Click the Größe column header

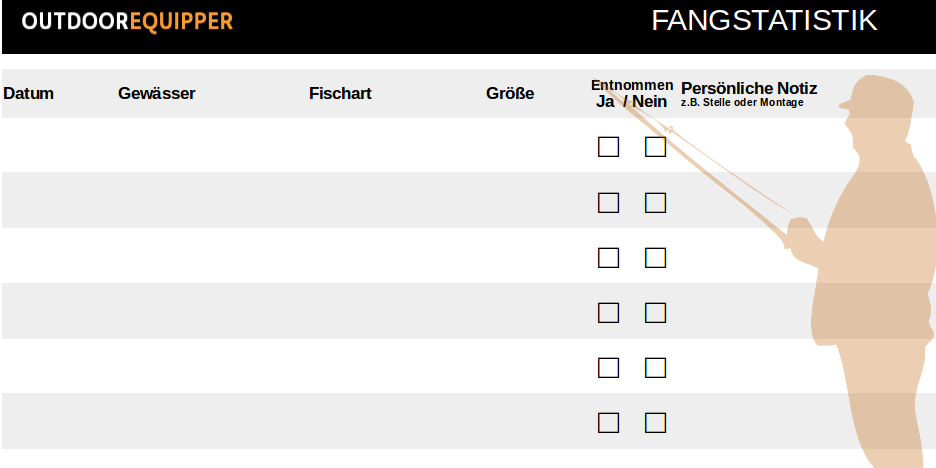point(510,94)
